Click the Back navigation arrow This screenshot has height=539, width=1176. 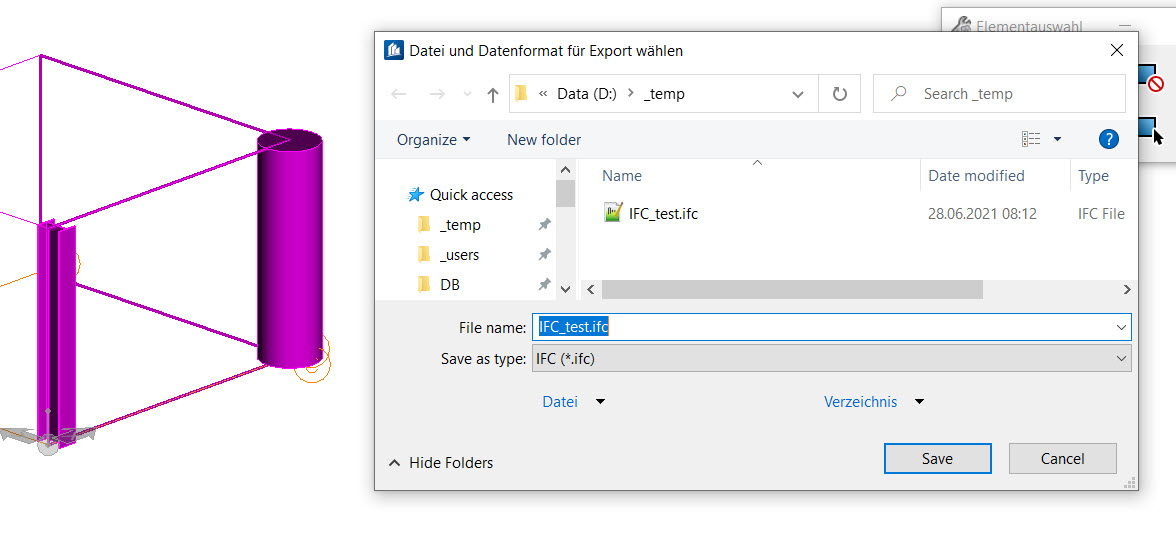click(399, 94)
